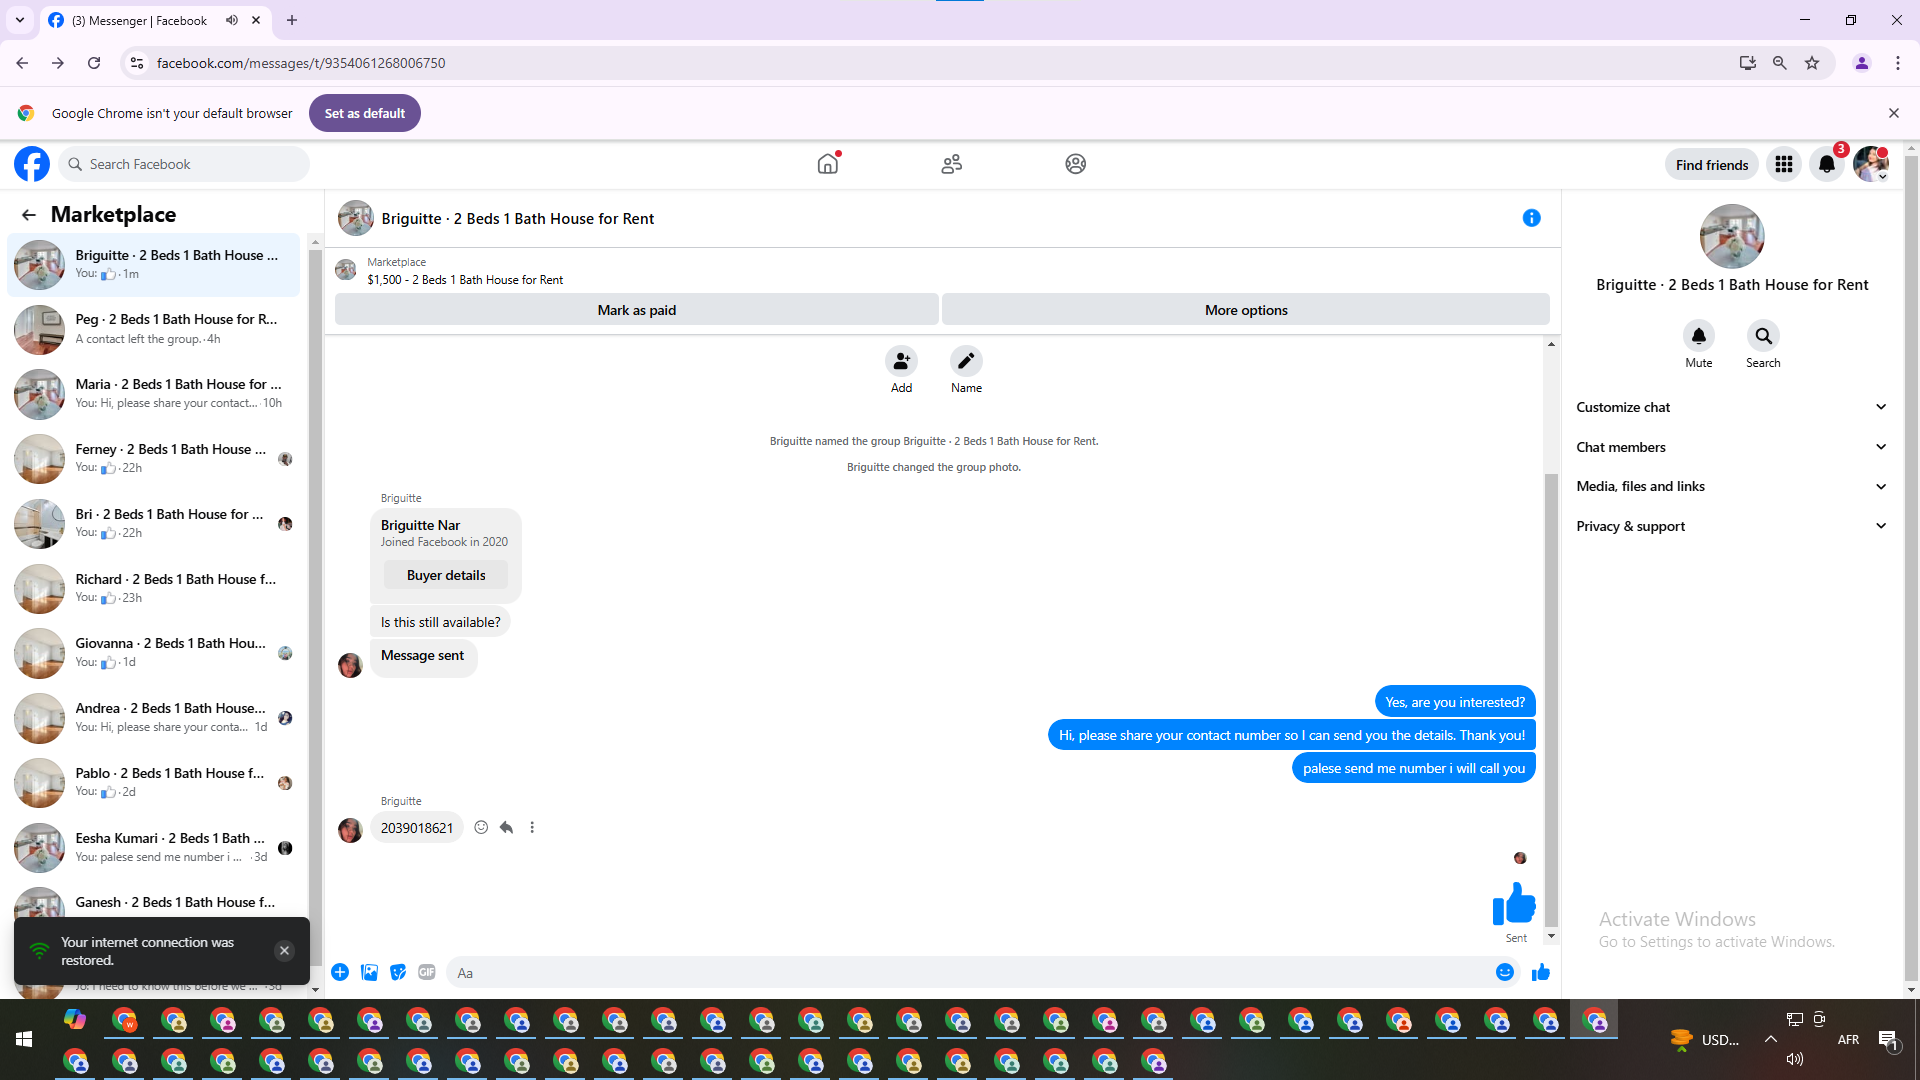Go to the Home feed icon

[x=828, y=164]
